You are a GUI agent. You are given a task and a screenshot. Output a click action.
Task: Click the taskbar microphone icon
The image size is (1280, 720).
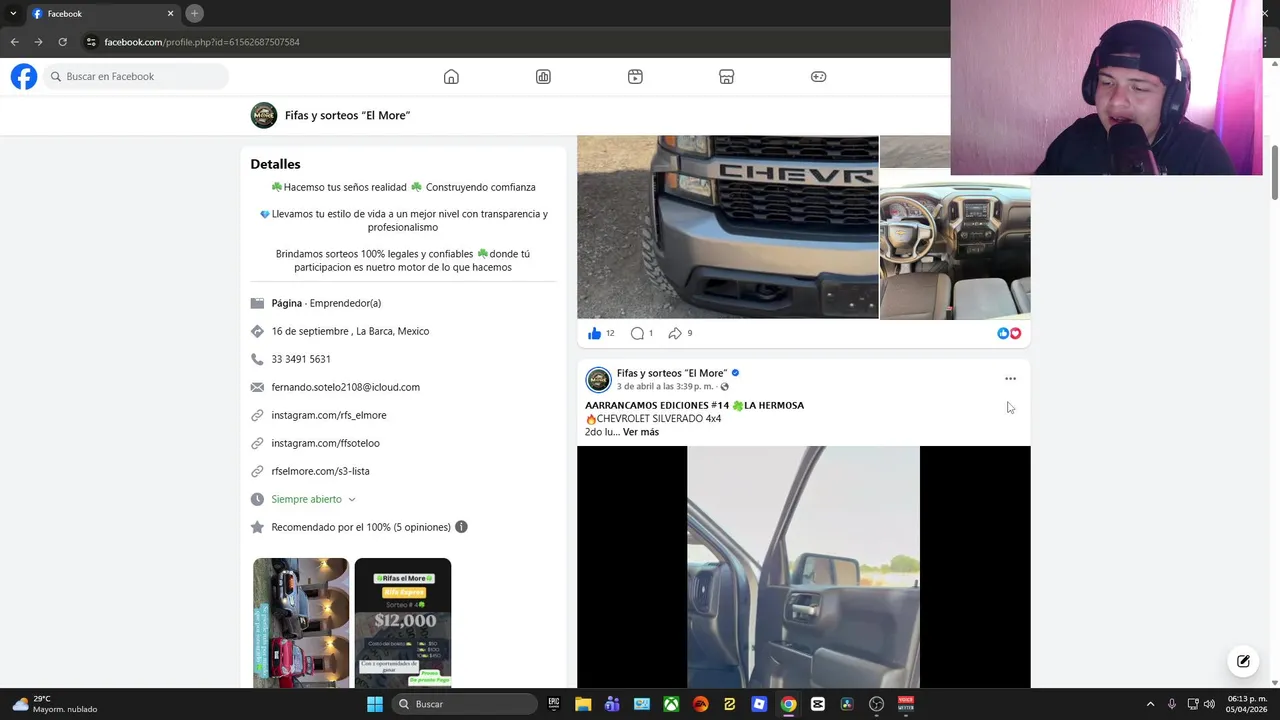[x=1172, y=704]
